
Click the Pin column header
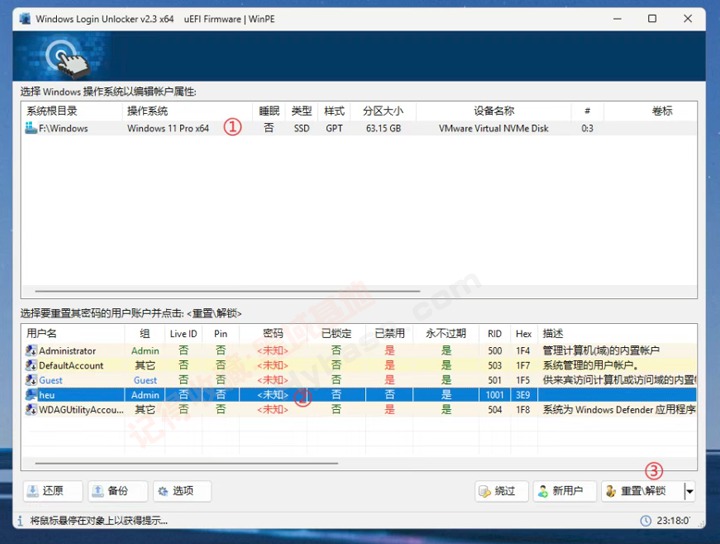(x=220, y=334)
